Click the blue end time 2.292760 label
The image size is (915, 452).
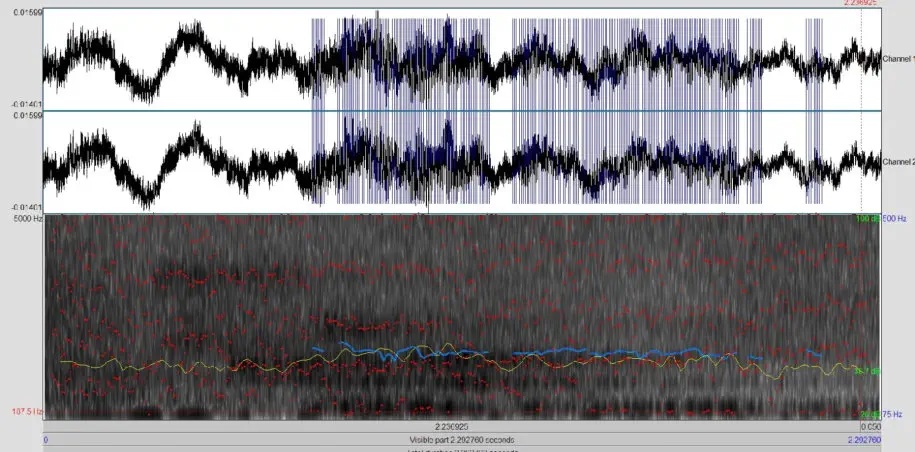(864, 440)
